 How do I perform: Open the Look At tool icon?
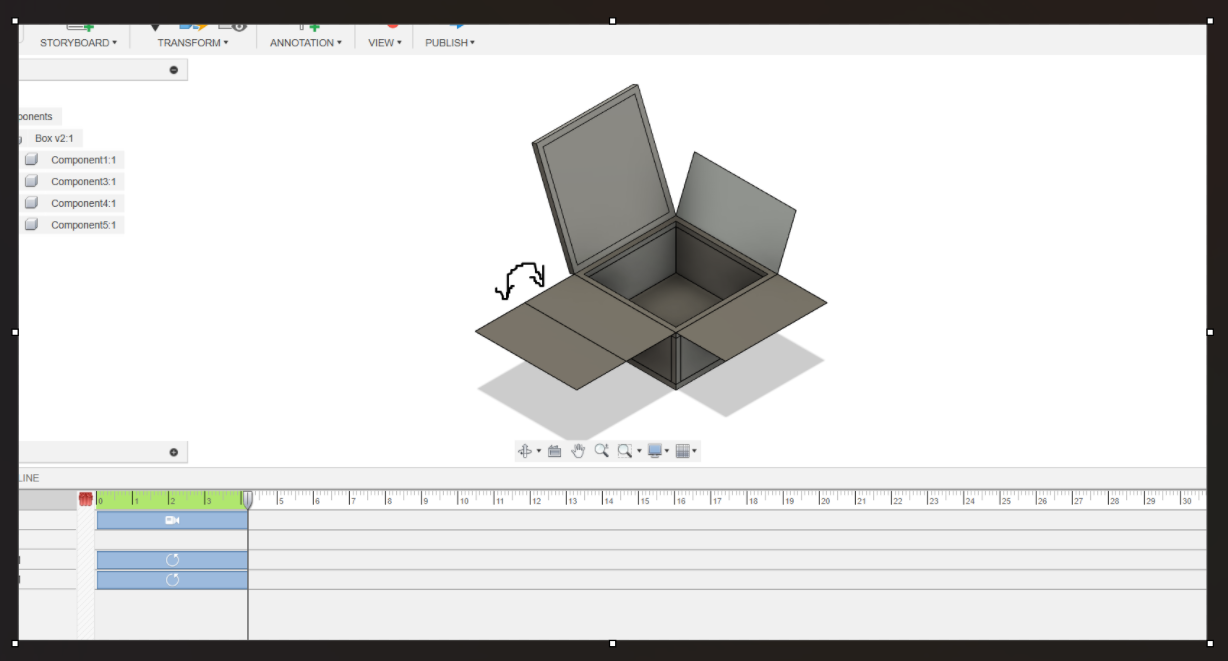(554, 450)
